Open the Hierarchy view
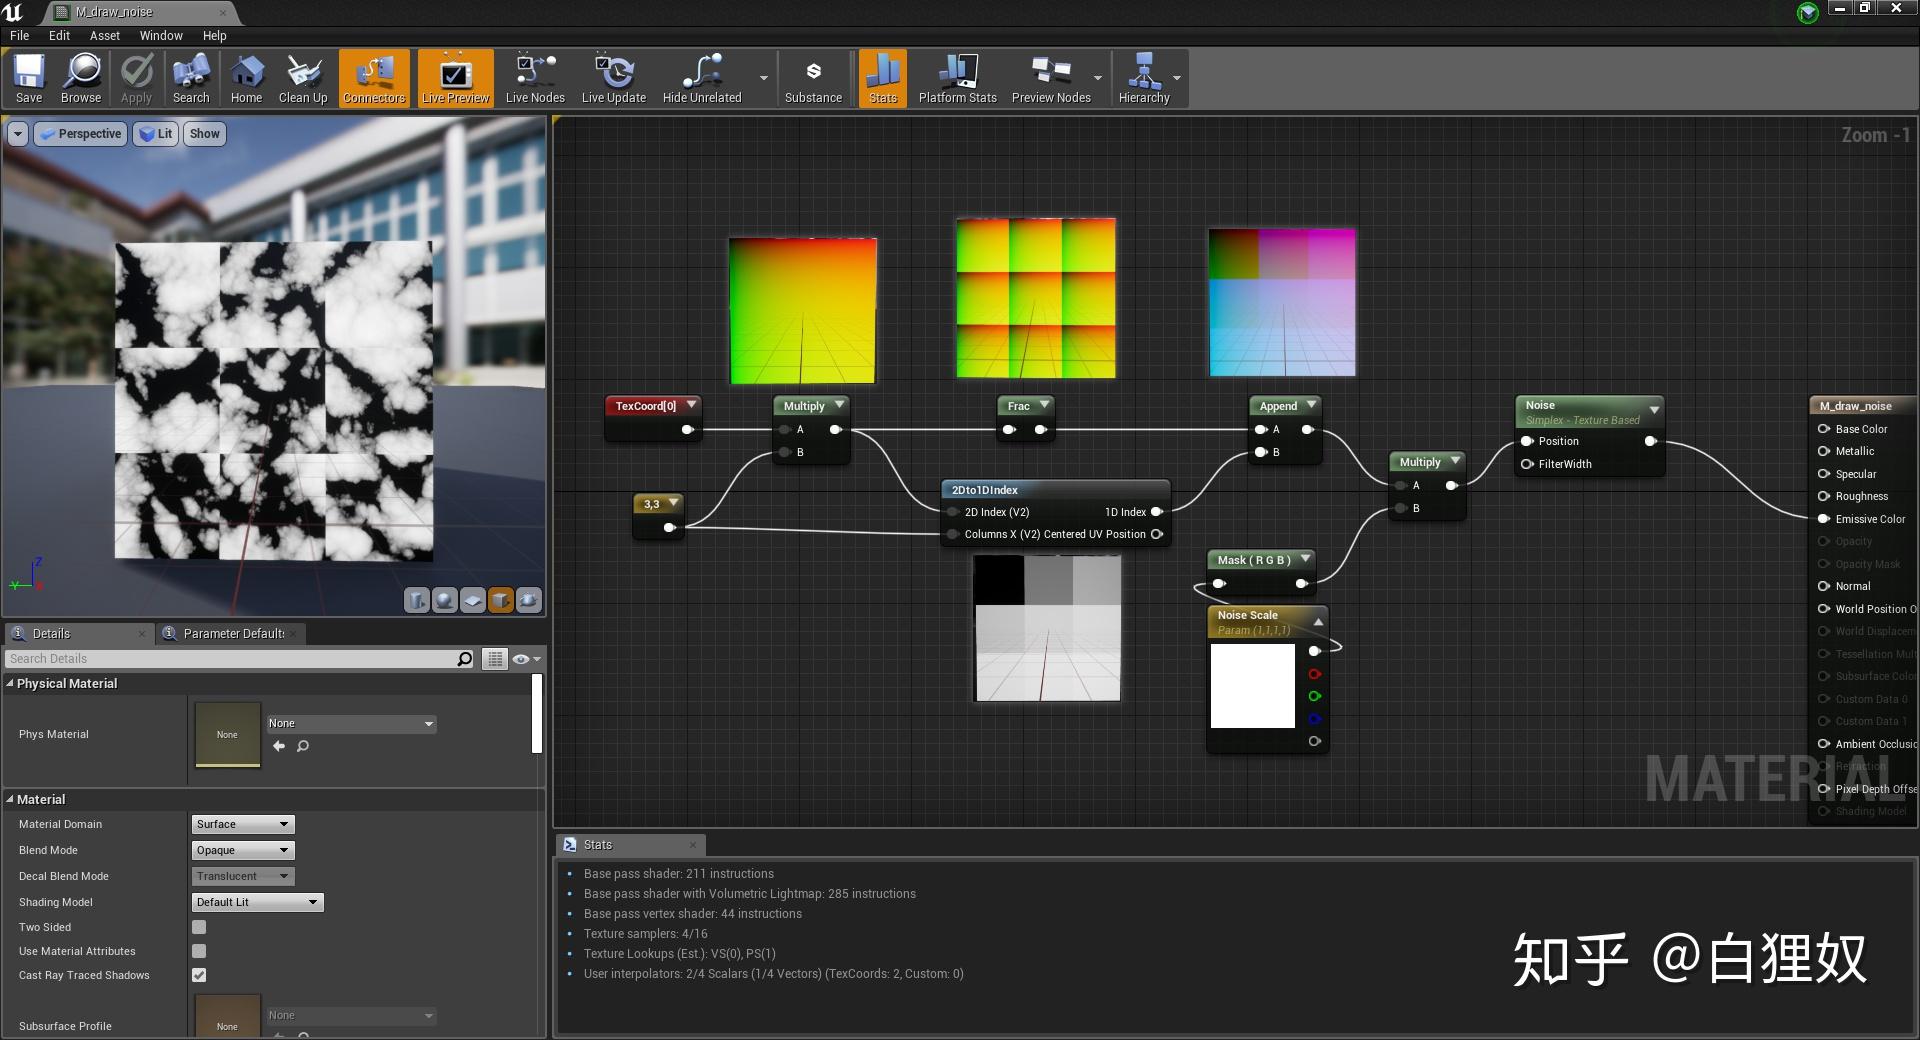Screen dimensions: 1920x1040 pos(1146,78)
